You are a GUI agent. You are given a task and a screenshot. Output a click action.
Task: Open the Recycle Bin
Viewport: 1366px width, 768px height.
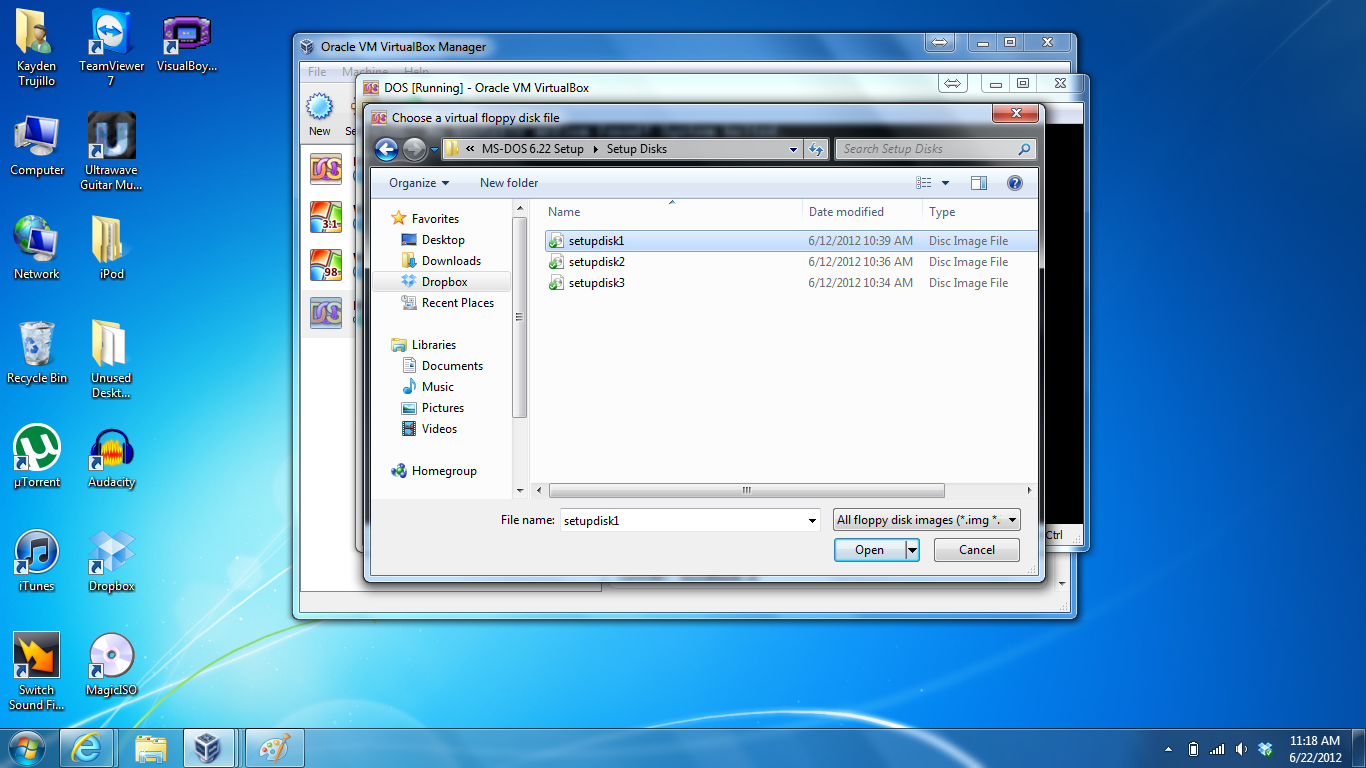[36, 352]
